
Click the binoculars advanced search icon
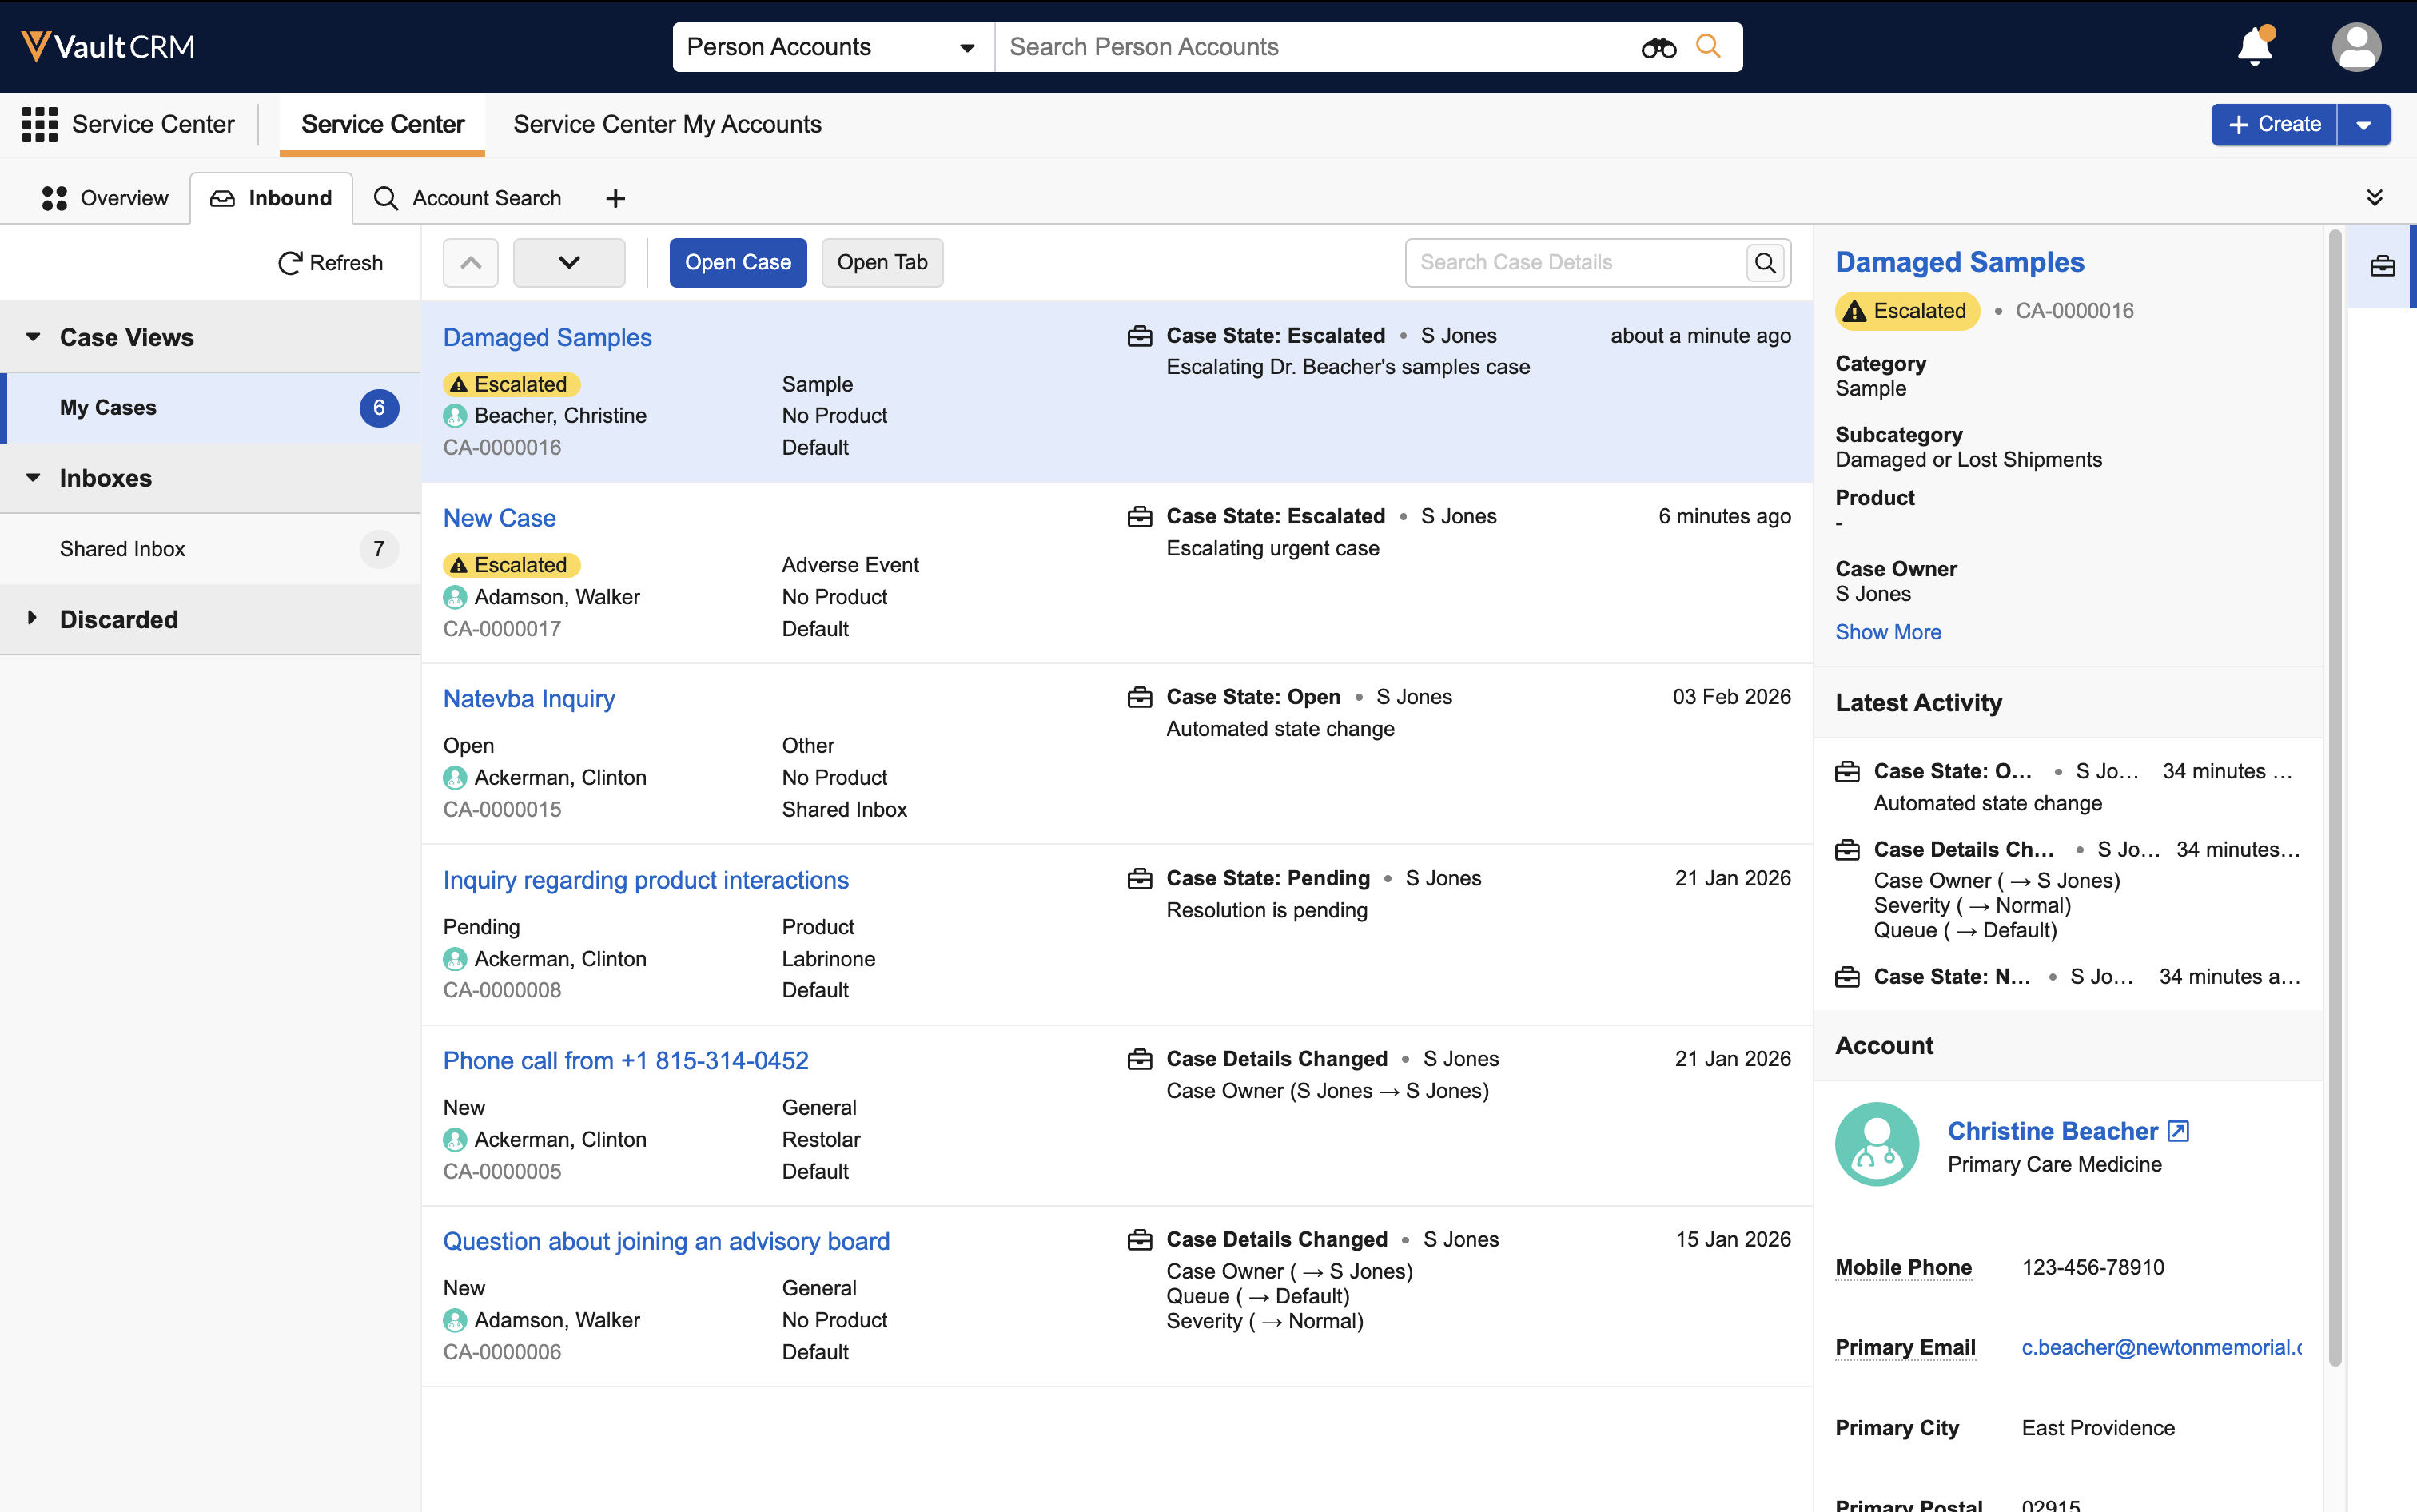[1658, 47]
